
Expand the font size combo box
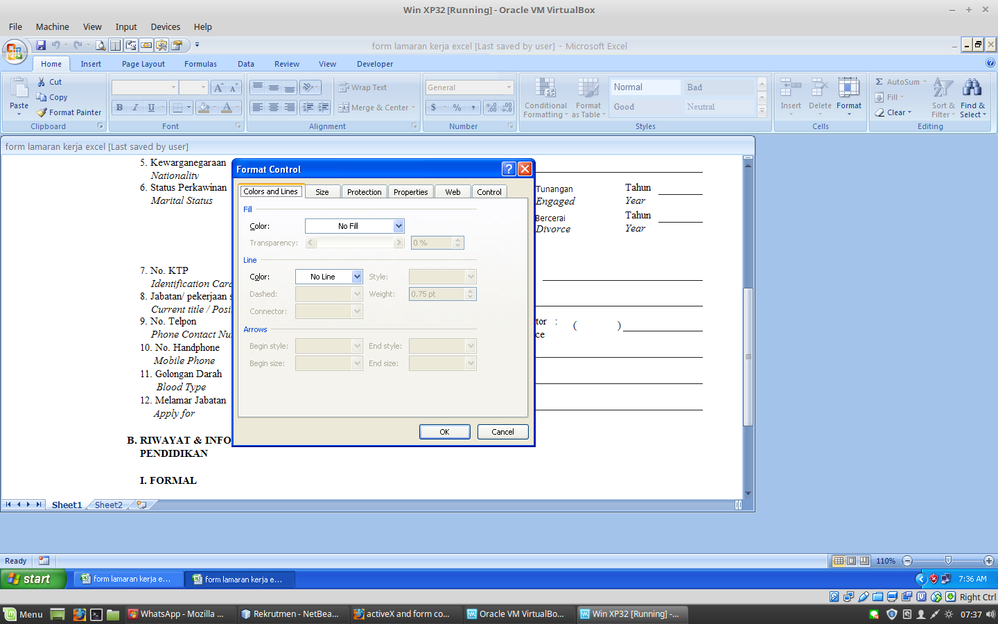[x=203, y=87]
